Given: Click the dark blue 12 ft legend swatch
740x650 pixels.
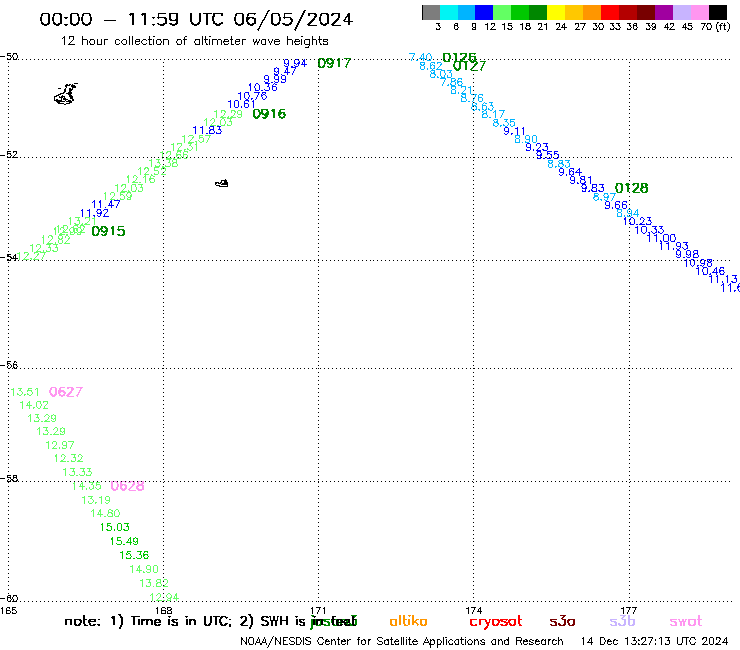Looking at the screenshot, I should tap(484, 12).
